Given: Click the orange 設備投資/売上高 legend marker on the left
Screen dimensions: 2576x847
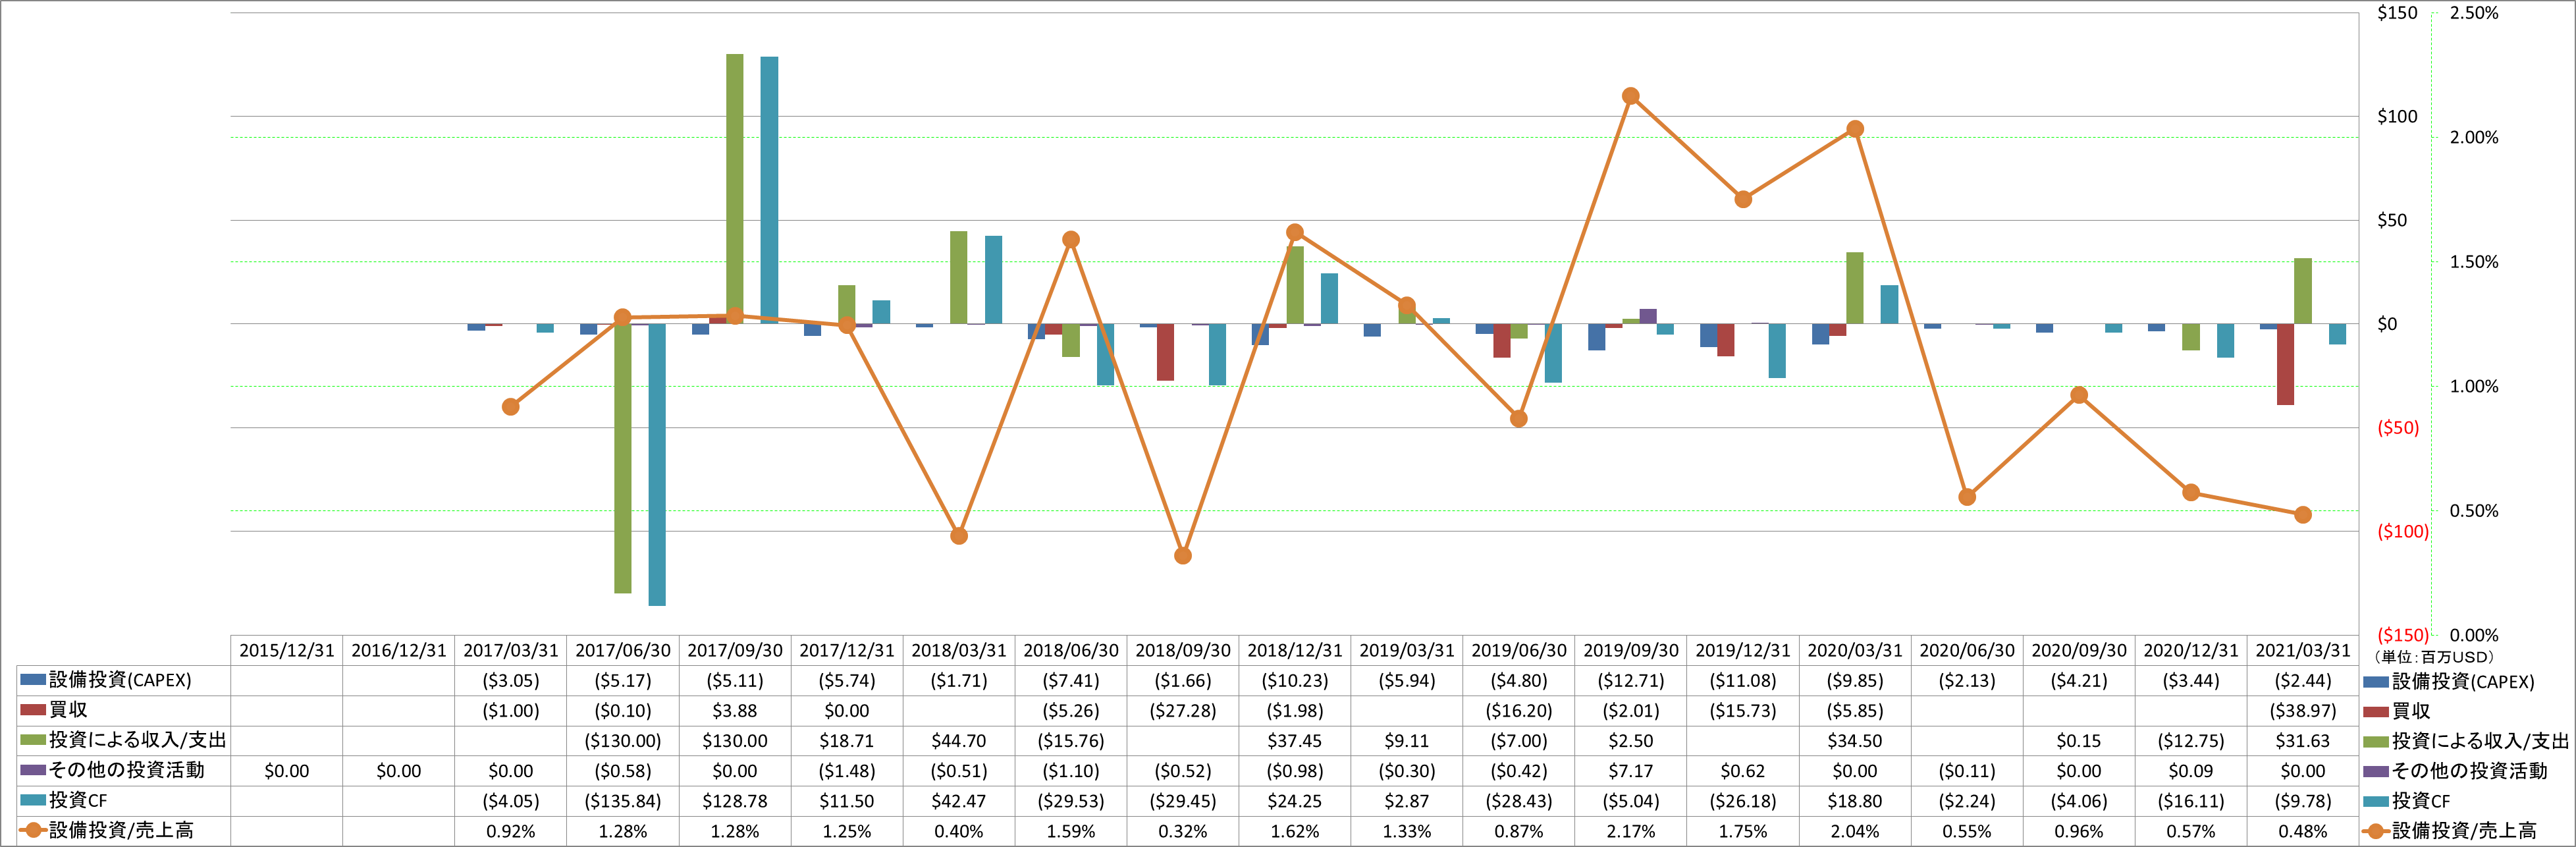Looking at the screenshot, I should [x=33, y=830].
